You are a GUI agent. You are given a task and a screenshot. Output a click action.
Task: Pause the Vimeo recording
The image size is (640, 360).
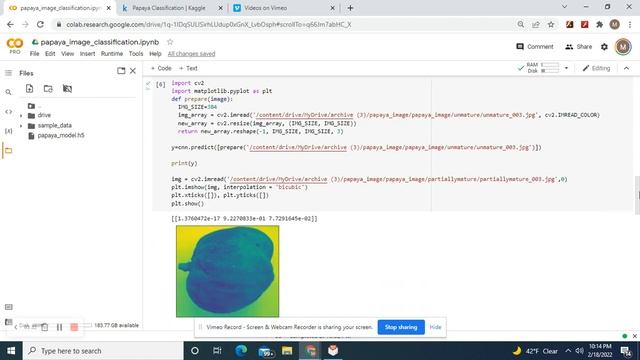pyautogui.click(x=59, y=327)
